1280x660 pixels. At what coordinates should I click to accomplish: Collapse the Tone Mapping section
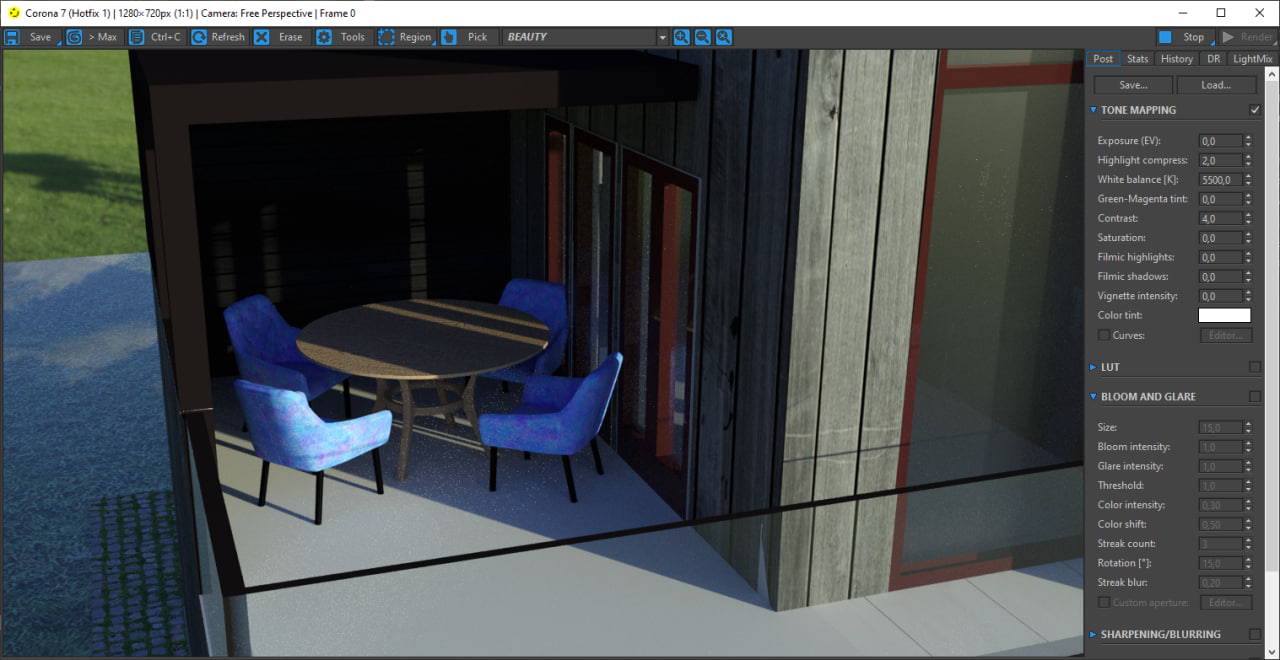click(1093, 110)
